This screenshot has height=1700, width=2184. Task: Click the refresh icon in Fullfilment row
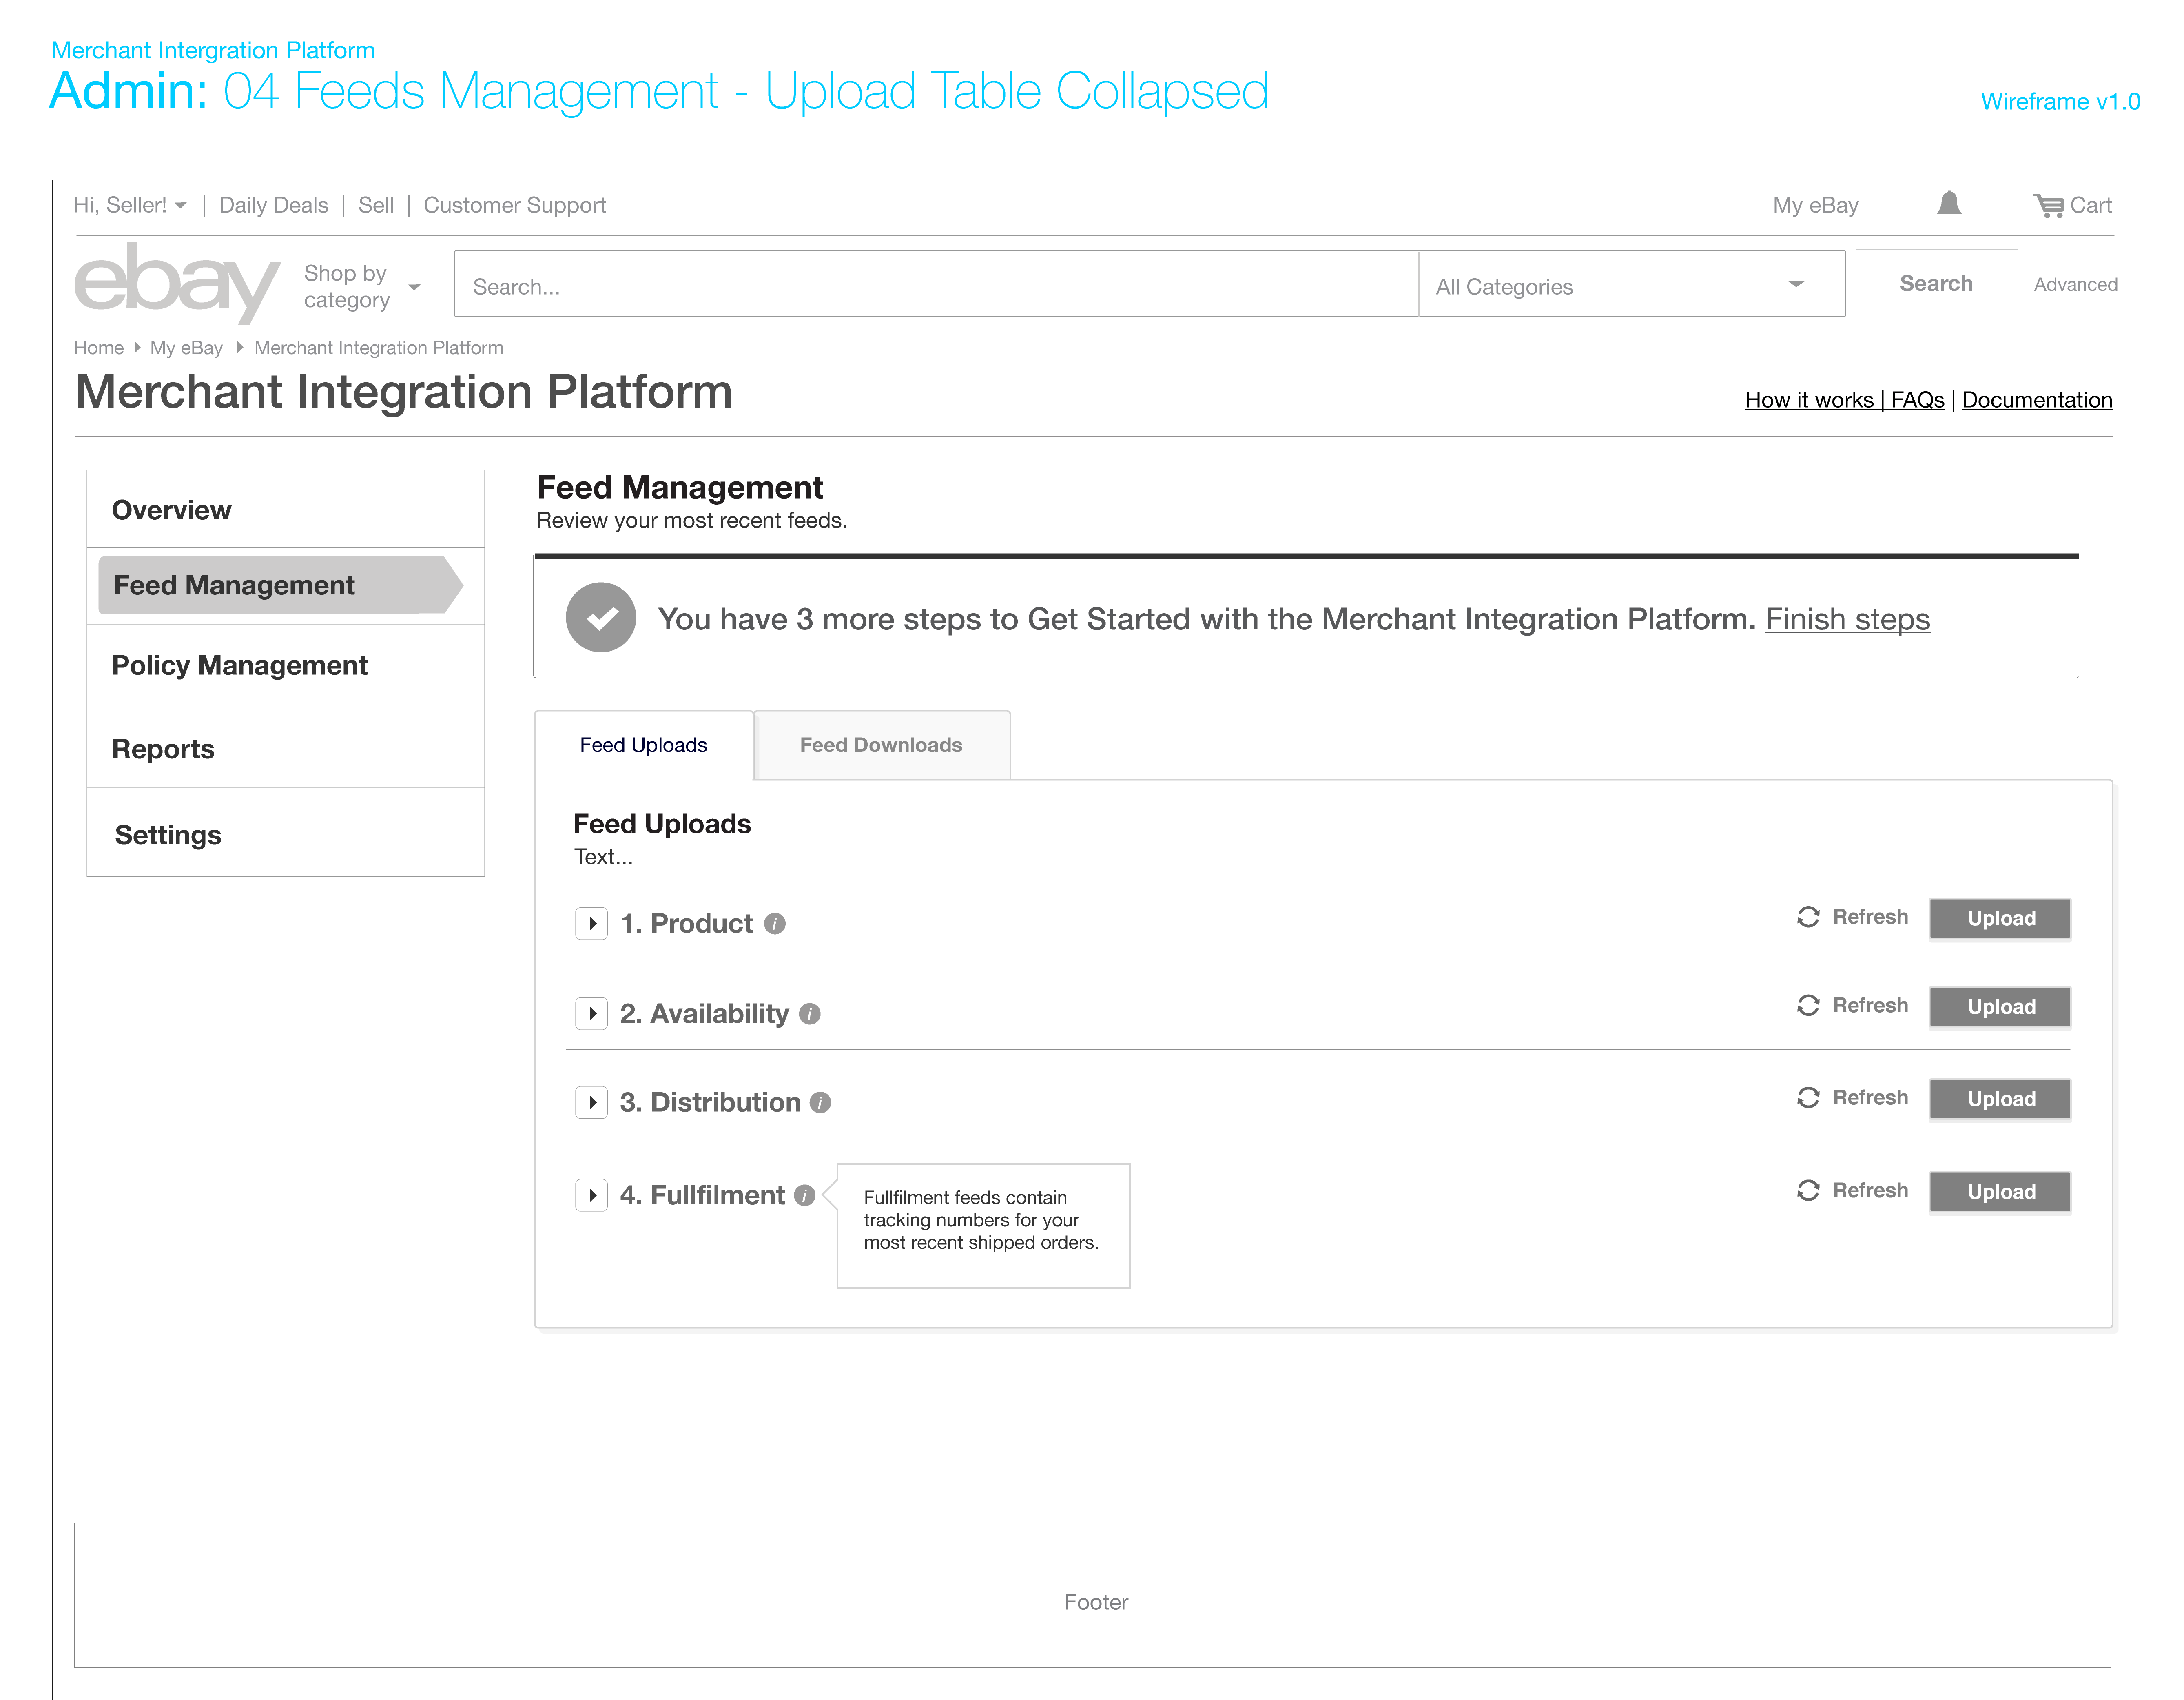[1808, 1190]
